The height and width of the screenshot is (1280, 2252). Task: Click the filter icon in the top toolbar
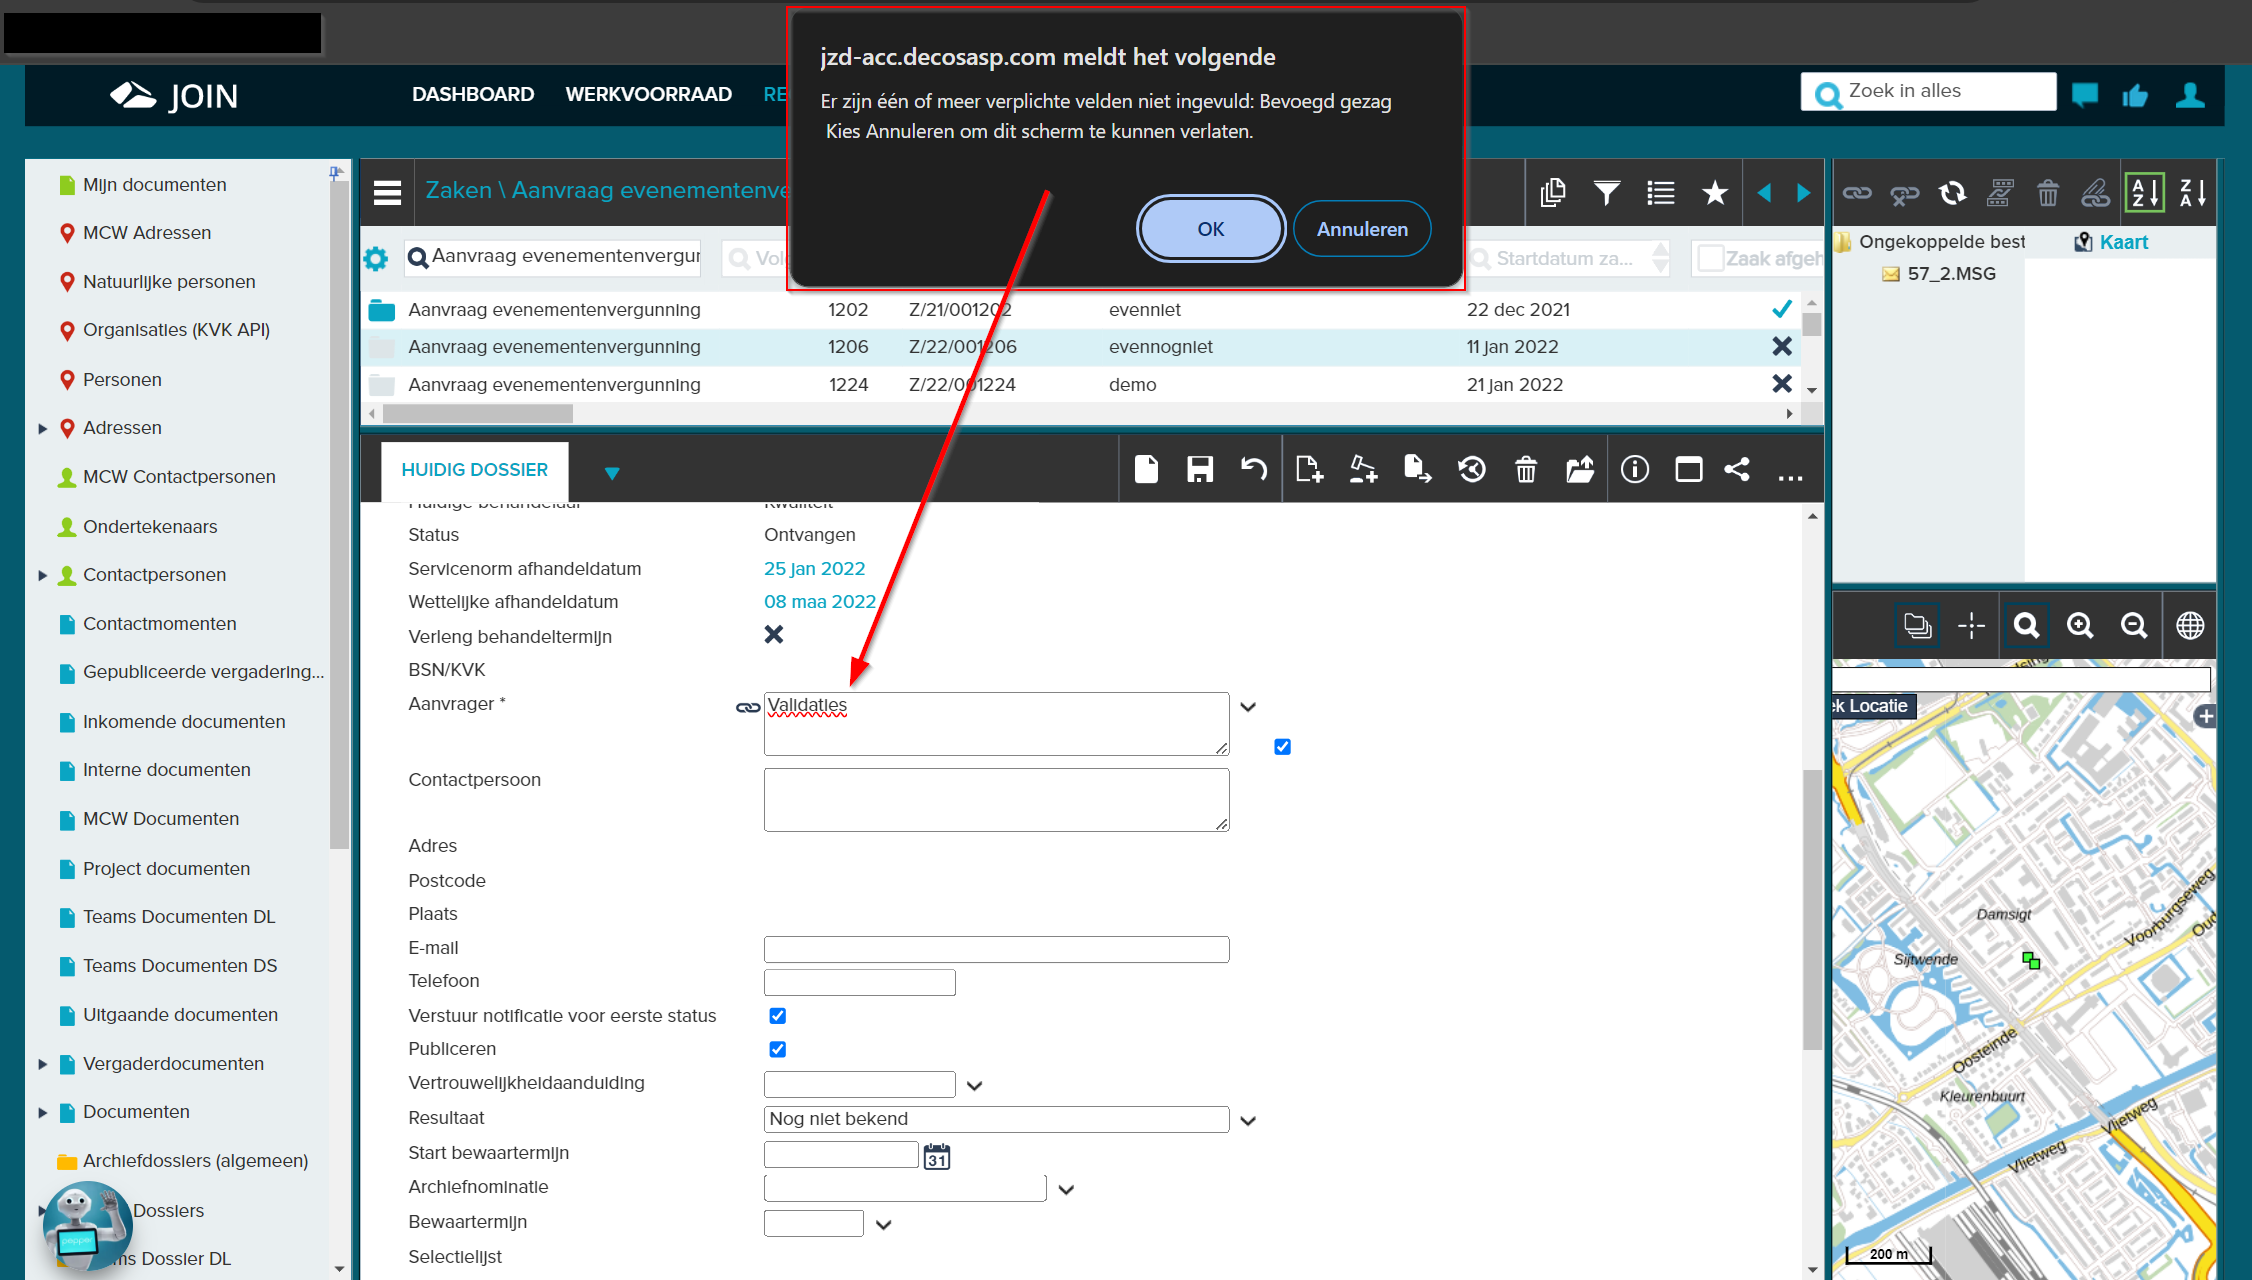tap(1609, 192)
